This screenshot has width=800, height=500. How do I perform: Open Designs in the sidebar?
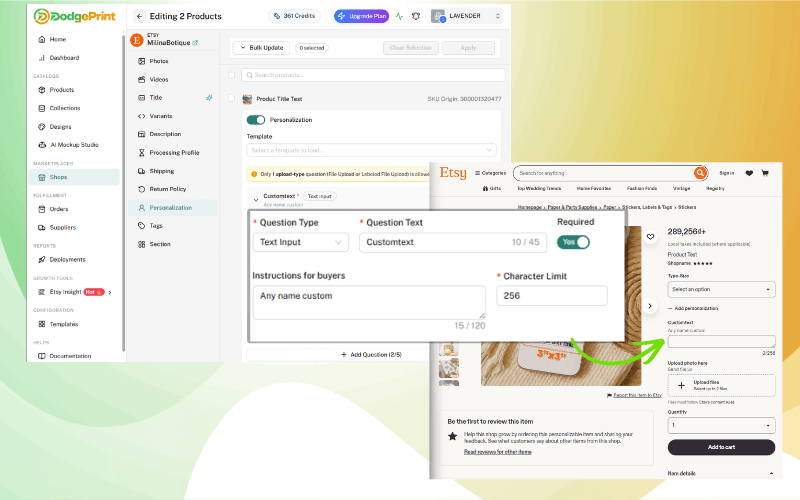click(55, 127)
